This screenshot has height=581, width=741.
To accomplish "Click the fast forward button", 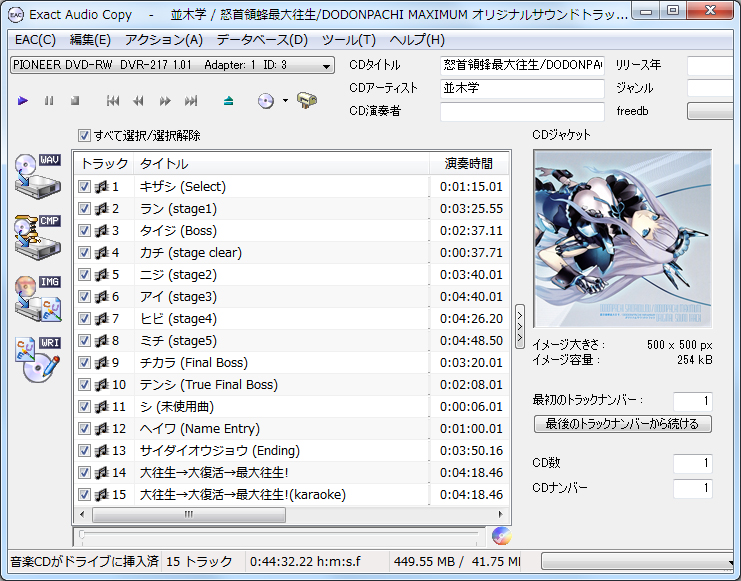I will coord(165,101).
